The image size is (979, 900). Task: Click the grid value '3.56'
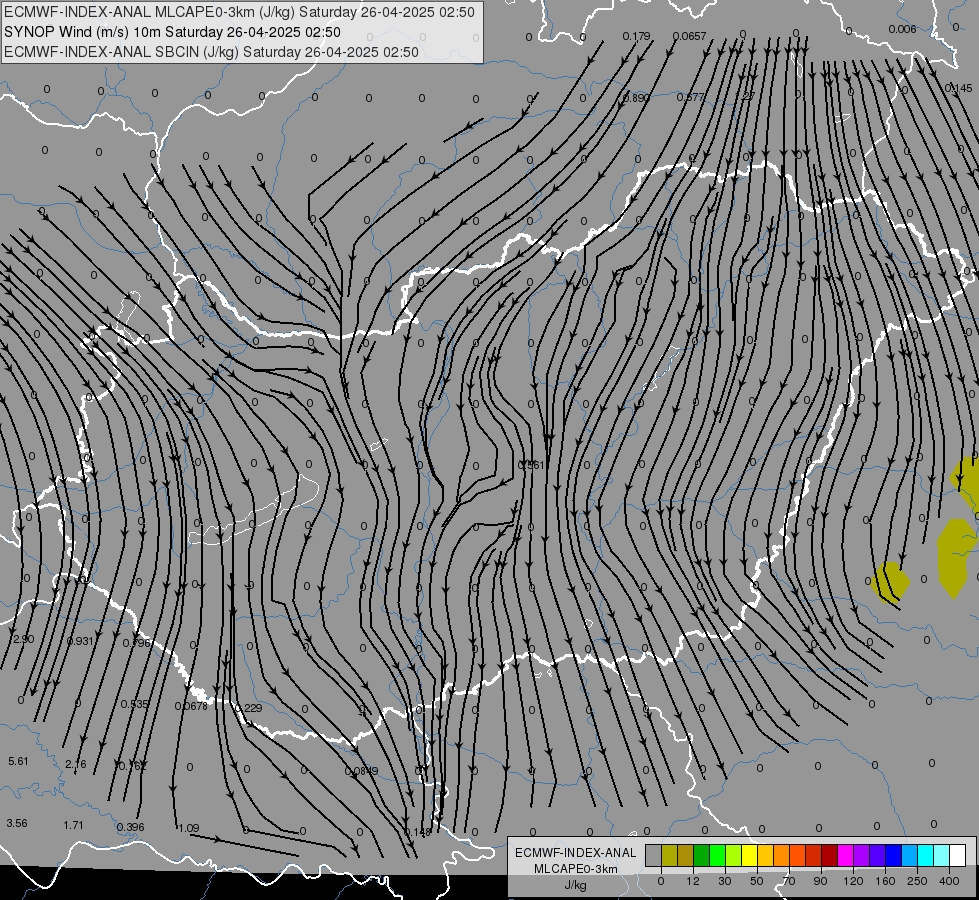(17, 823)
